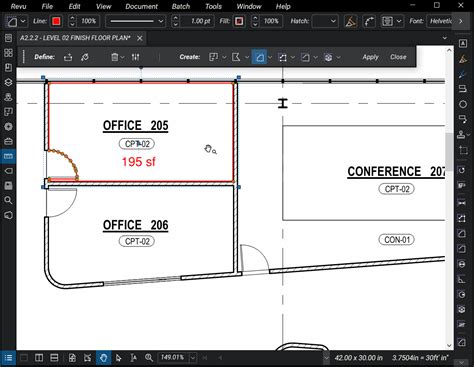Open the Search panel magnifier icon
This screenshot has height=367, width=474.
coord(8,200)
